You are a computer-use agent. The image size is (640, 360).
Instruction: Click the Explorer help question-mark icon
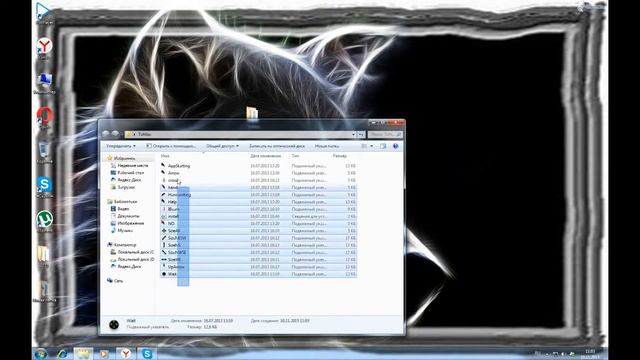396,146
